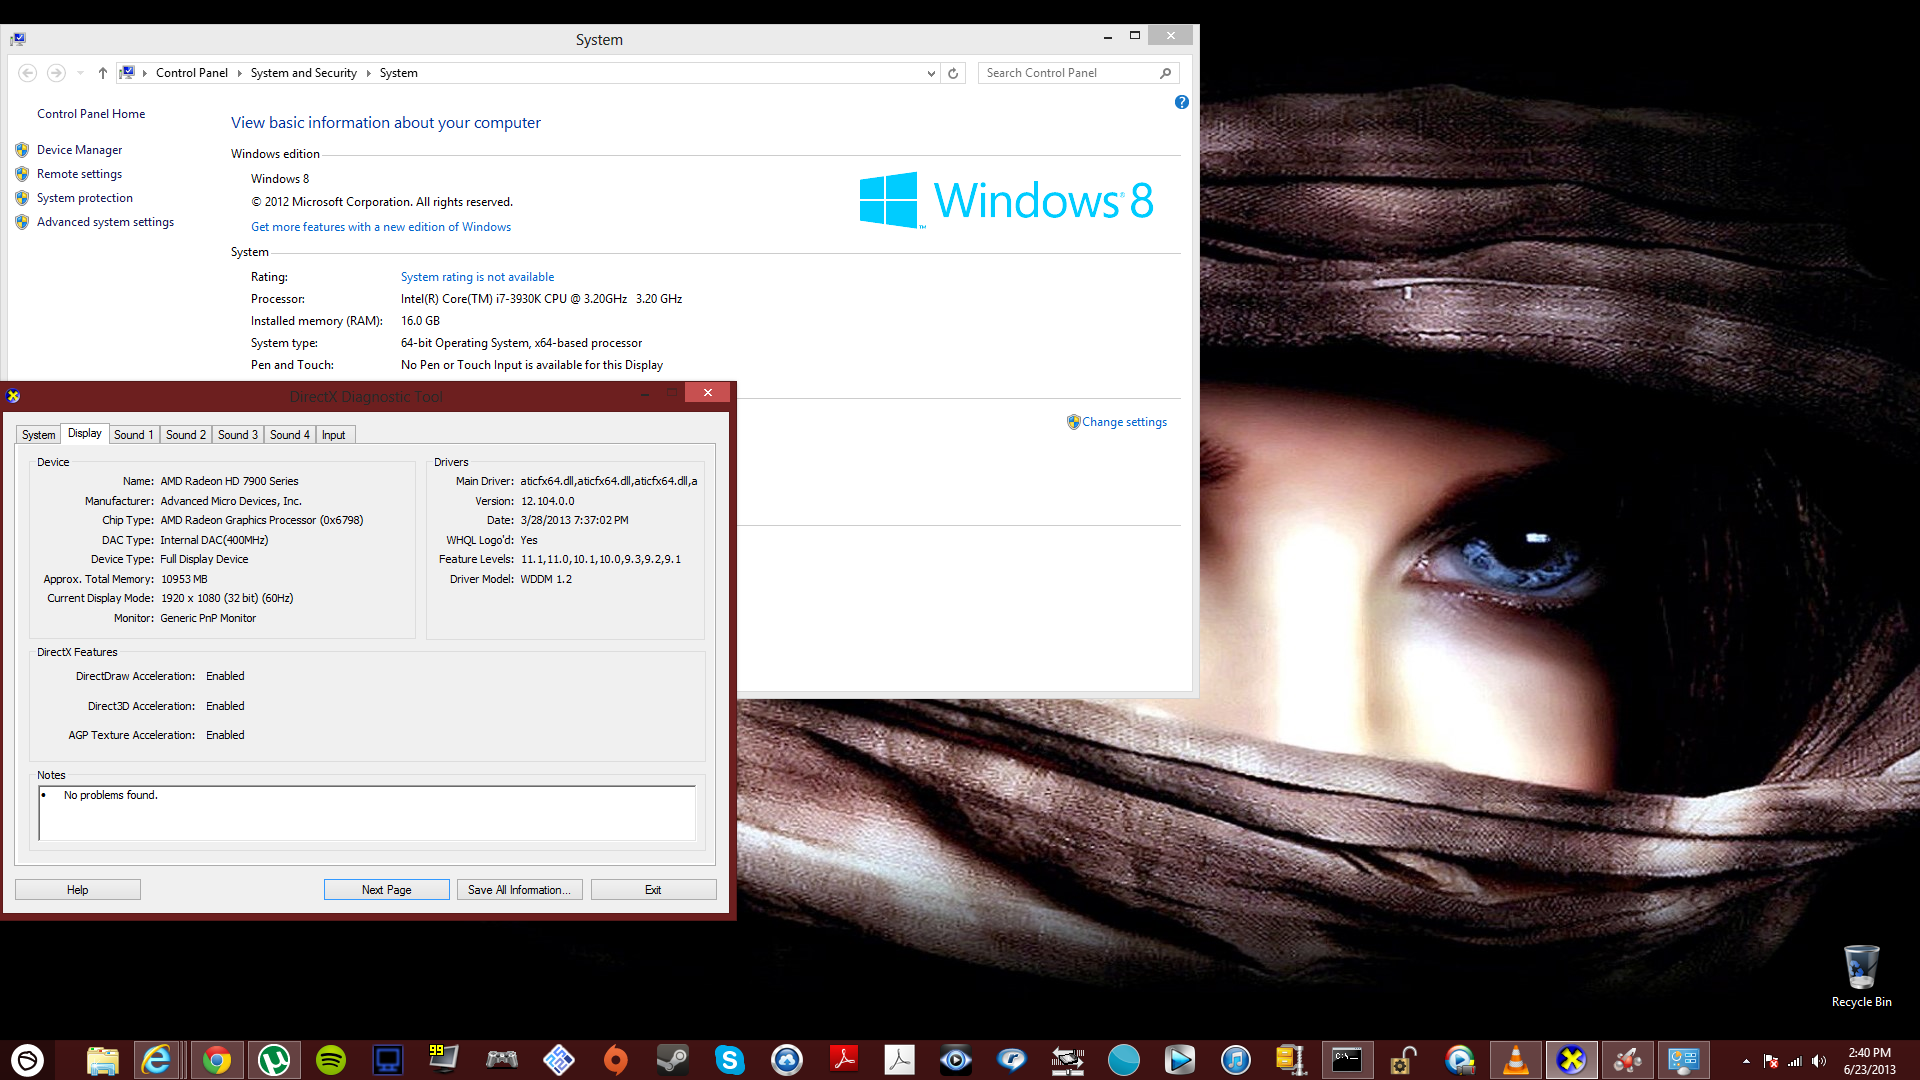The height and width of the screenshot is (1080, 1920).
Task: Open Spotify from taskbar
Action: click(x=330, y=1060)
